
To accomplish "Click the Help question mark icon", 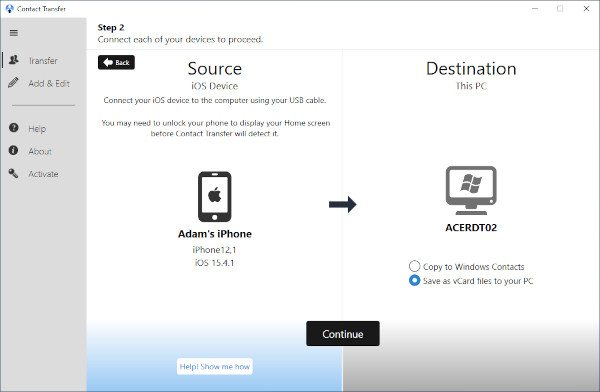I will coord(13,127).
